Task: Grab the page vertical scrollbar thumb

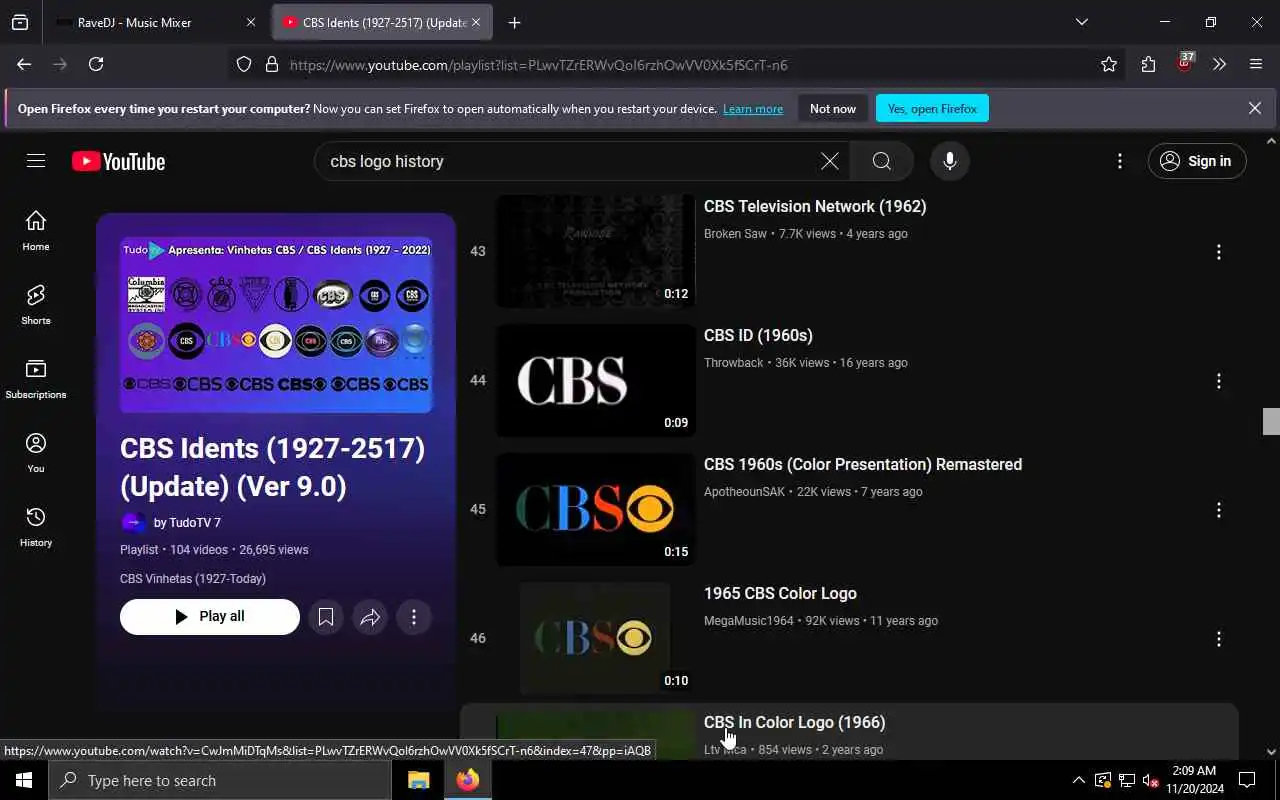Action: click(1271, 421)
